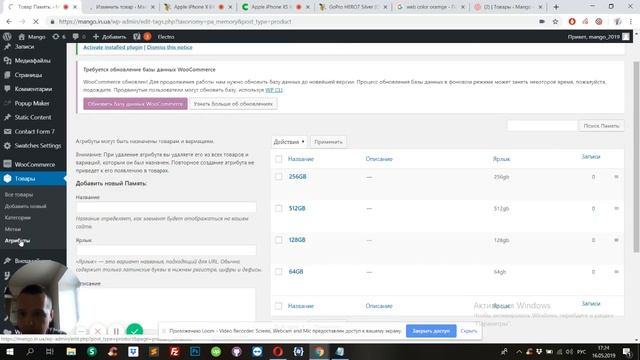Click the red Opera-style extension icon

point(572,22)
